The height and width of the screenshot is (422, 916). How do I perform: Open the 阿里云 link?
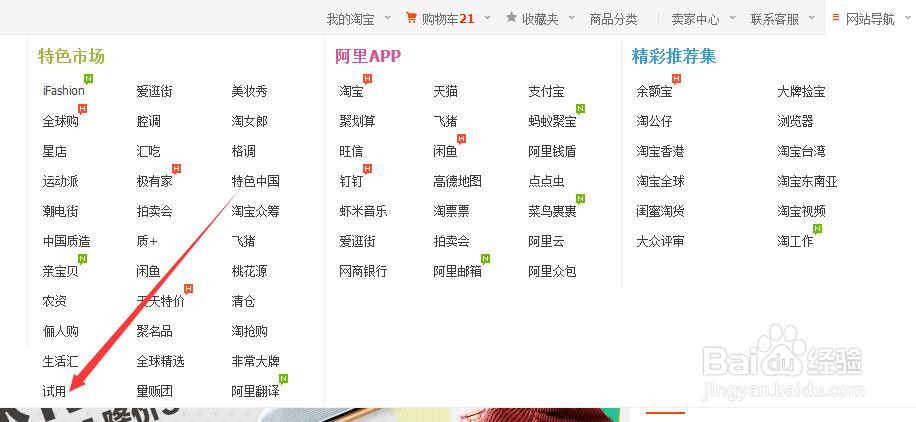coord(547,241)
